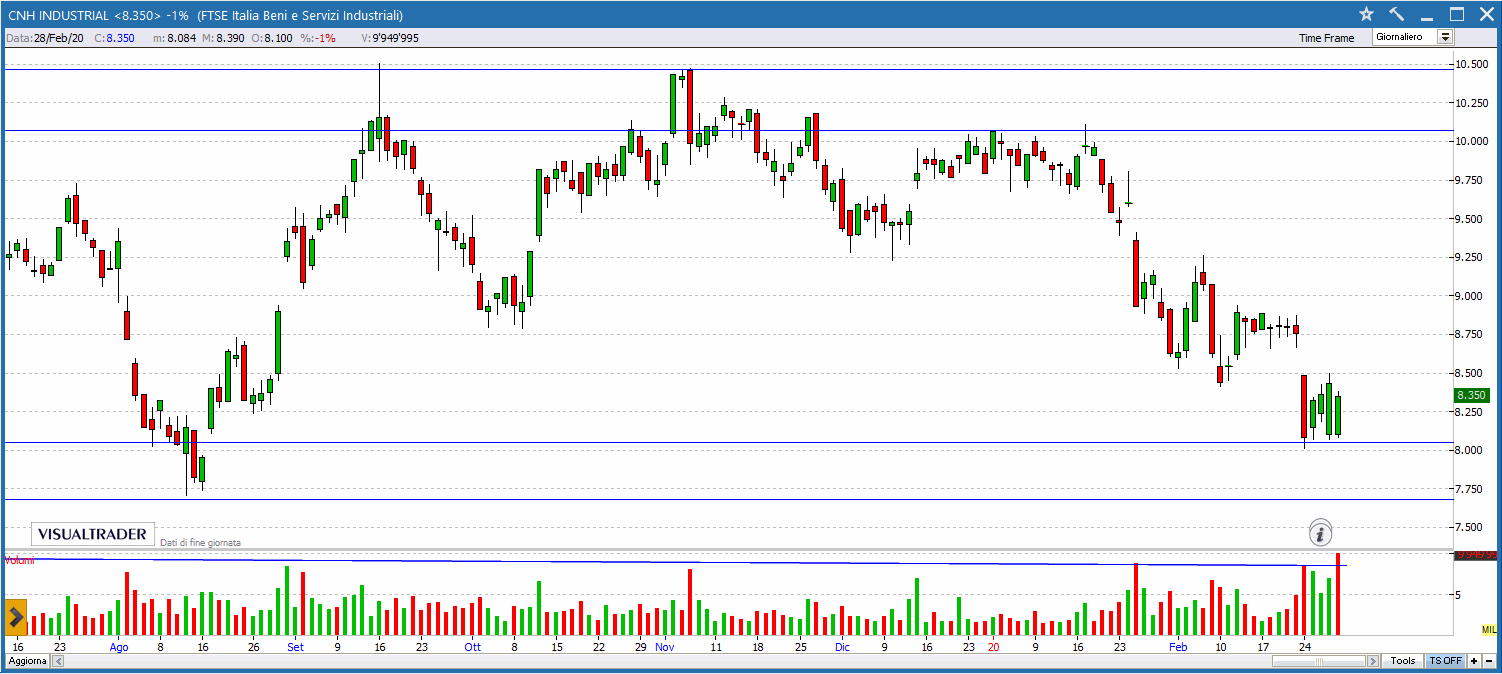Click the 10.500 price axis label
The width and height of the screenshot is (1502, 674).
coord(1473,64)
